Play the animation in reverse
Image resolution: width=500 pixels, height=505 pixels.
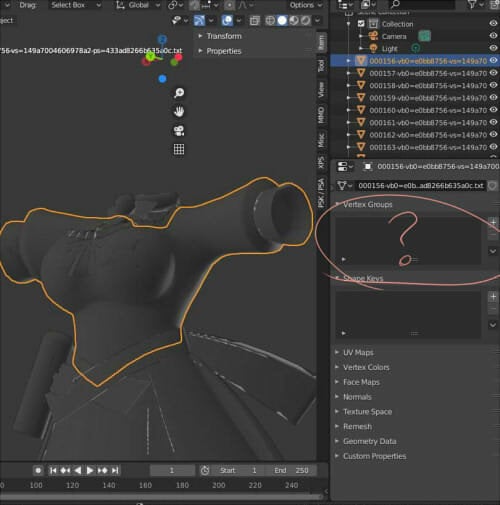78,470
